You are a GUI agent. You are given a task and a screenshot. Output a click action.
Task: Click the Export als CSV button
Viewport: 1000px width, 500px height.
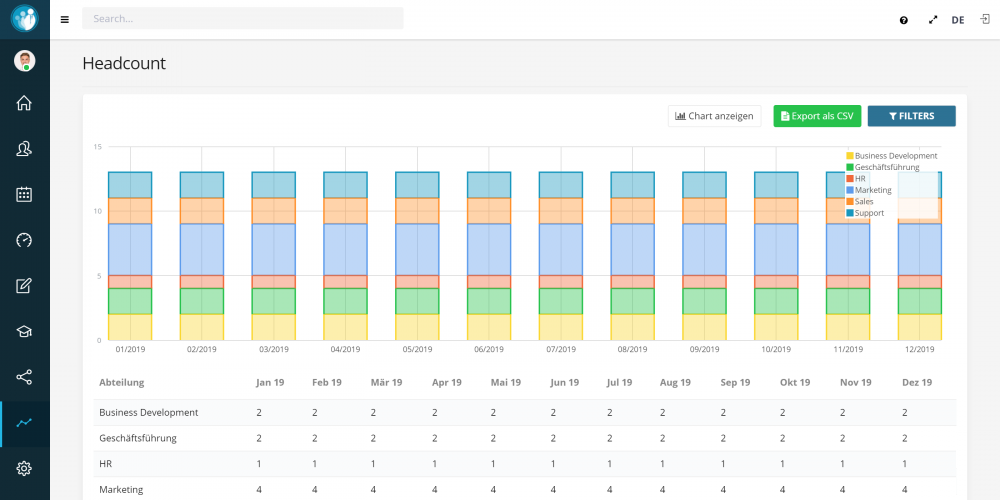click(x=818, y=116)
